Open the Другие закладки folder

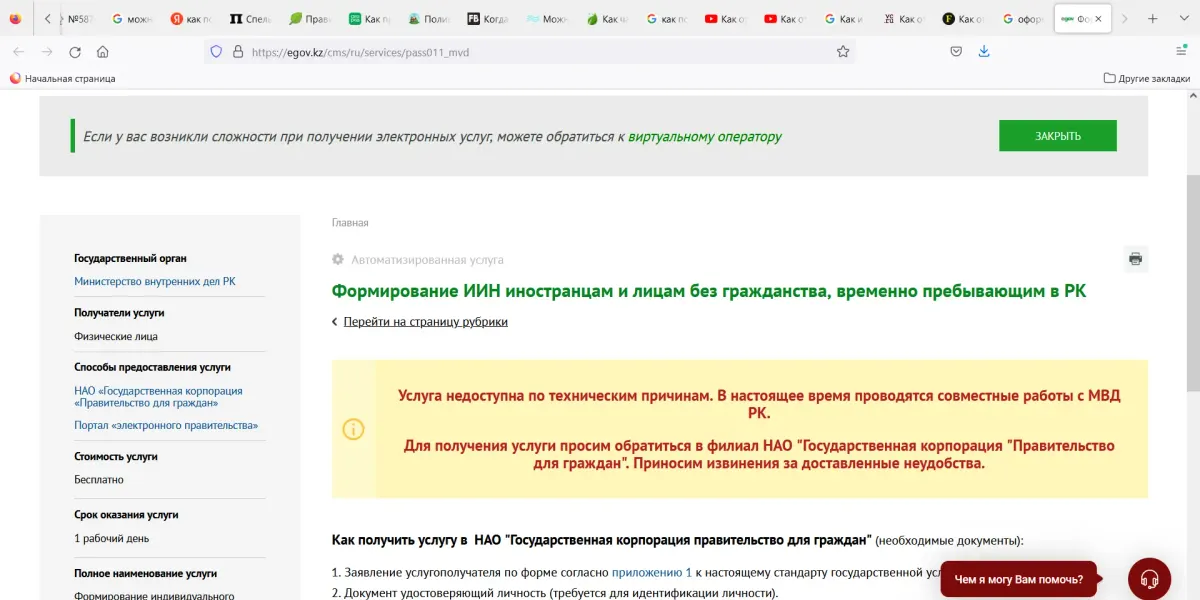1147,78
